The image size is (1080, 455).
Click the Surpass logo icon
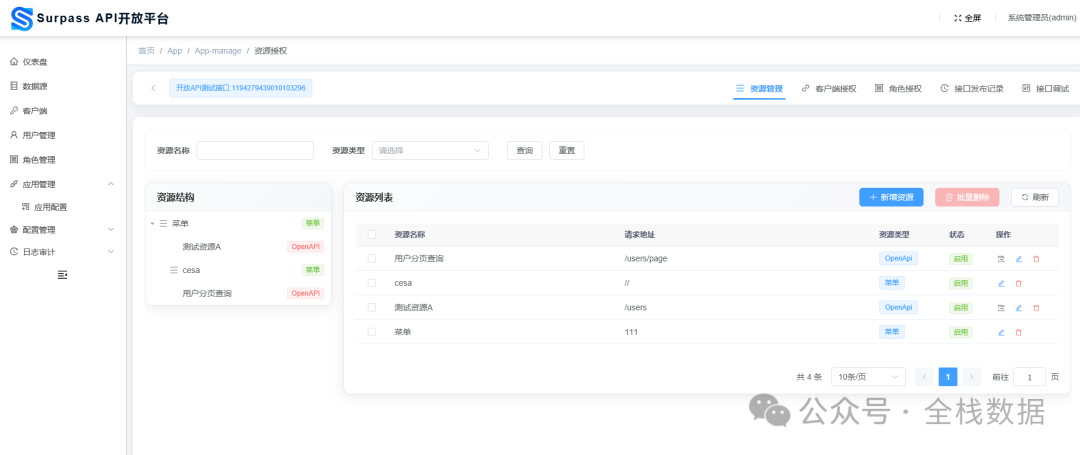coord(21,18)
